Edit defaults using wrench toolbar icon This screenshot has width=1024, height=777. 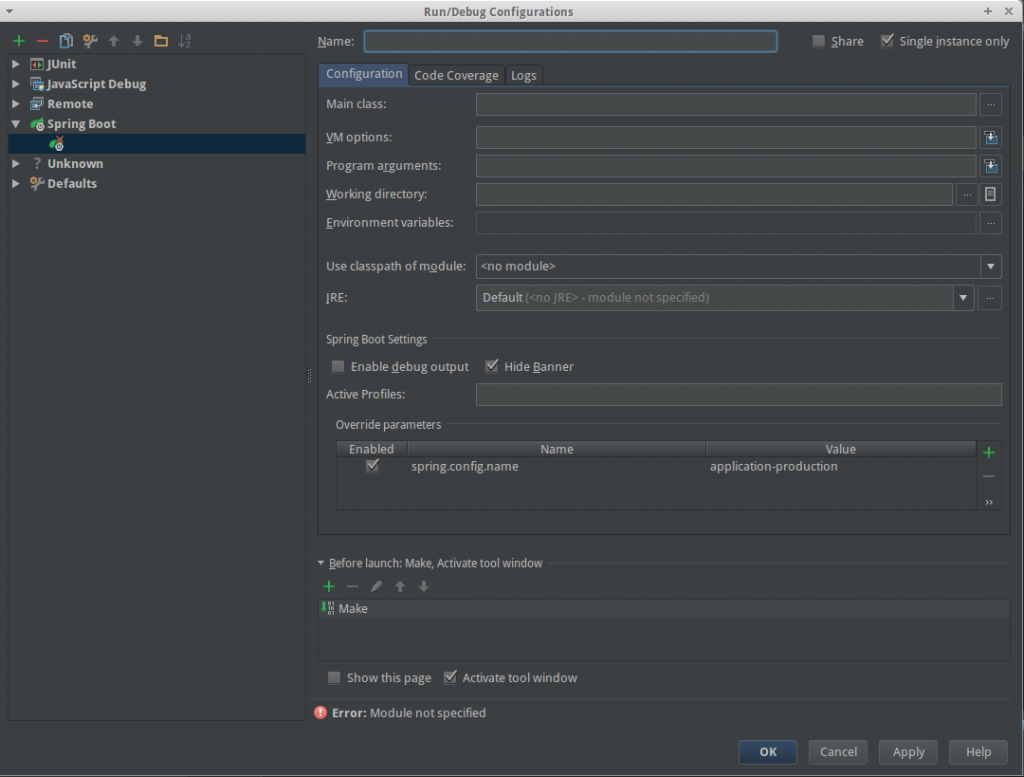[x=90, y=41]
